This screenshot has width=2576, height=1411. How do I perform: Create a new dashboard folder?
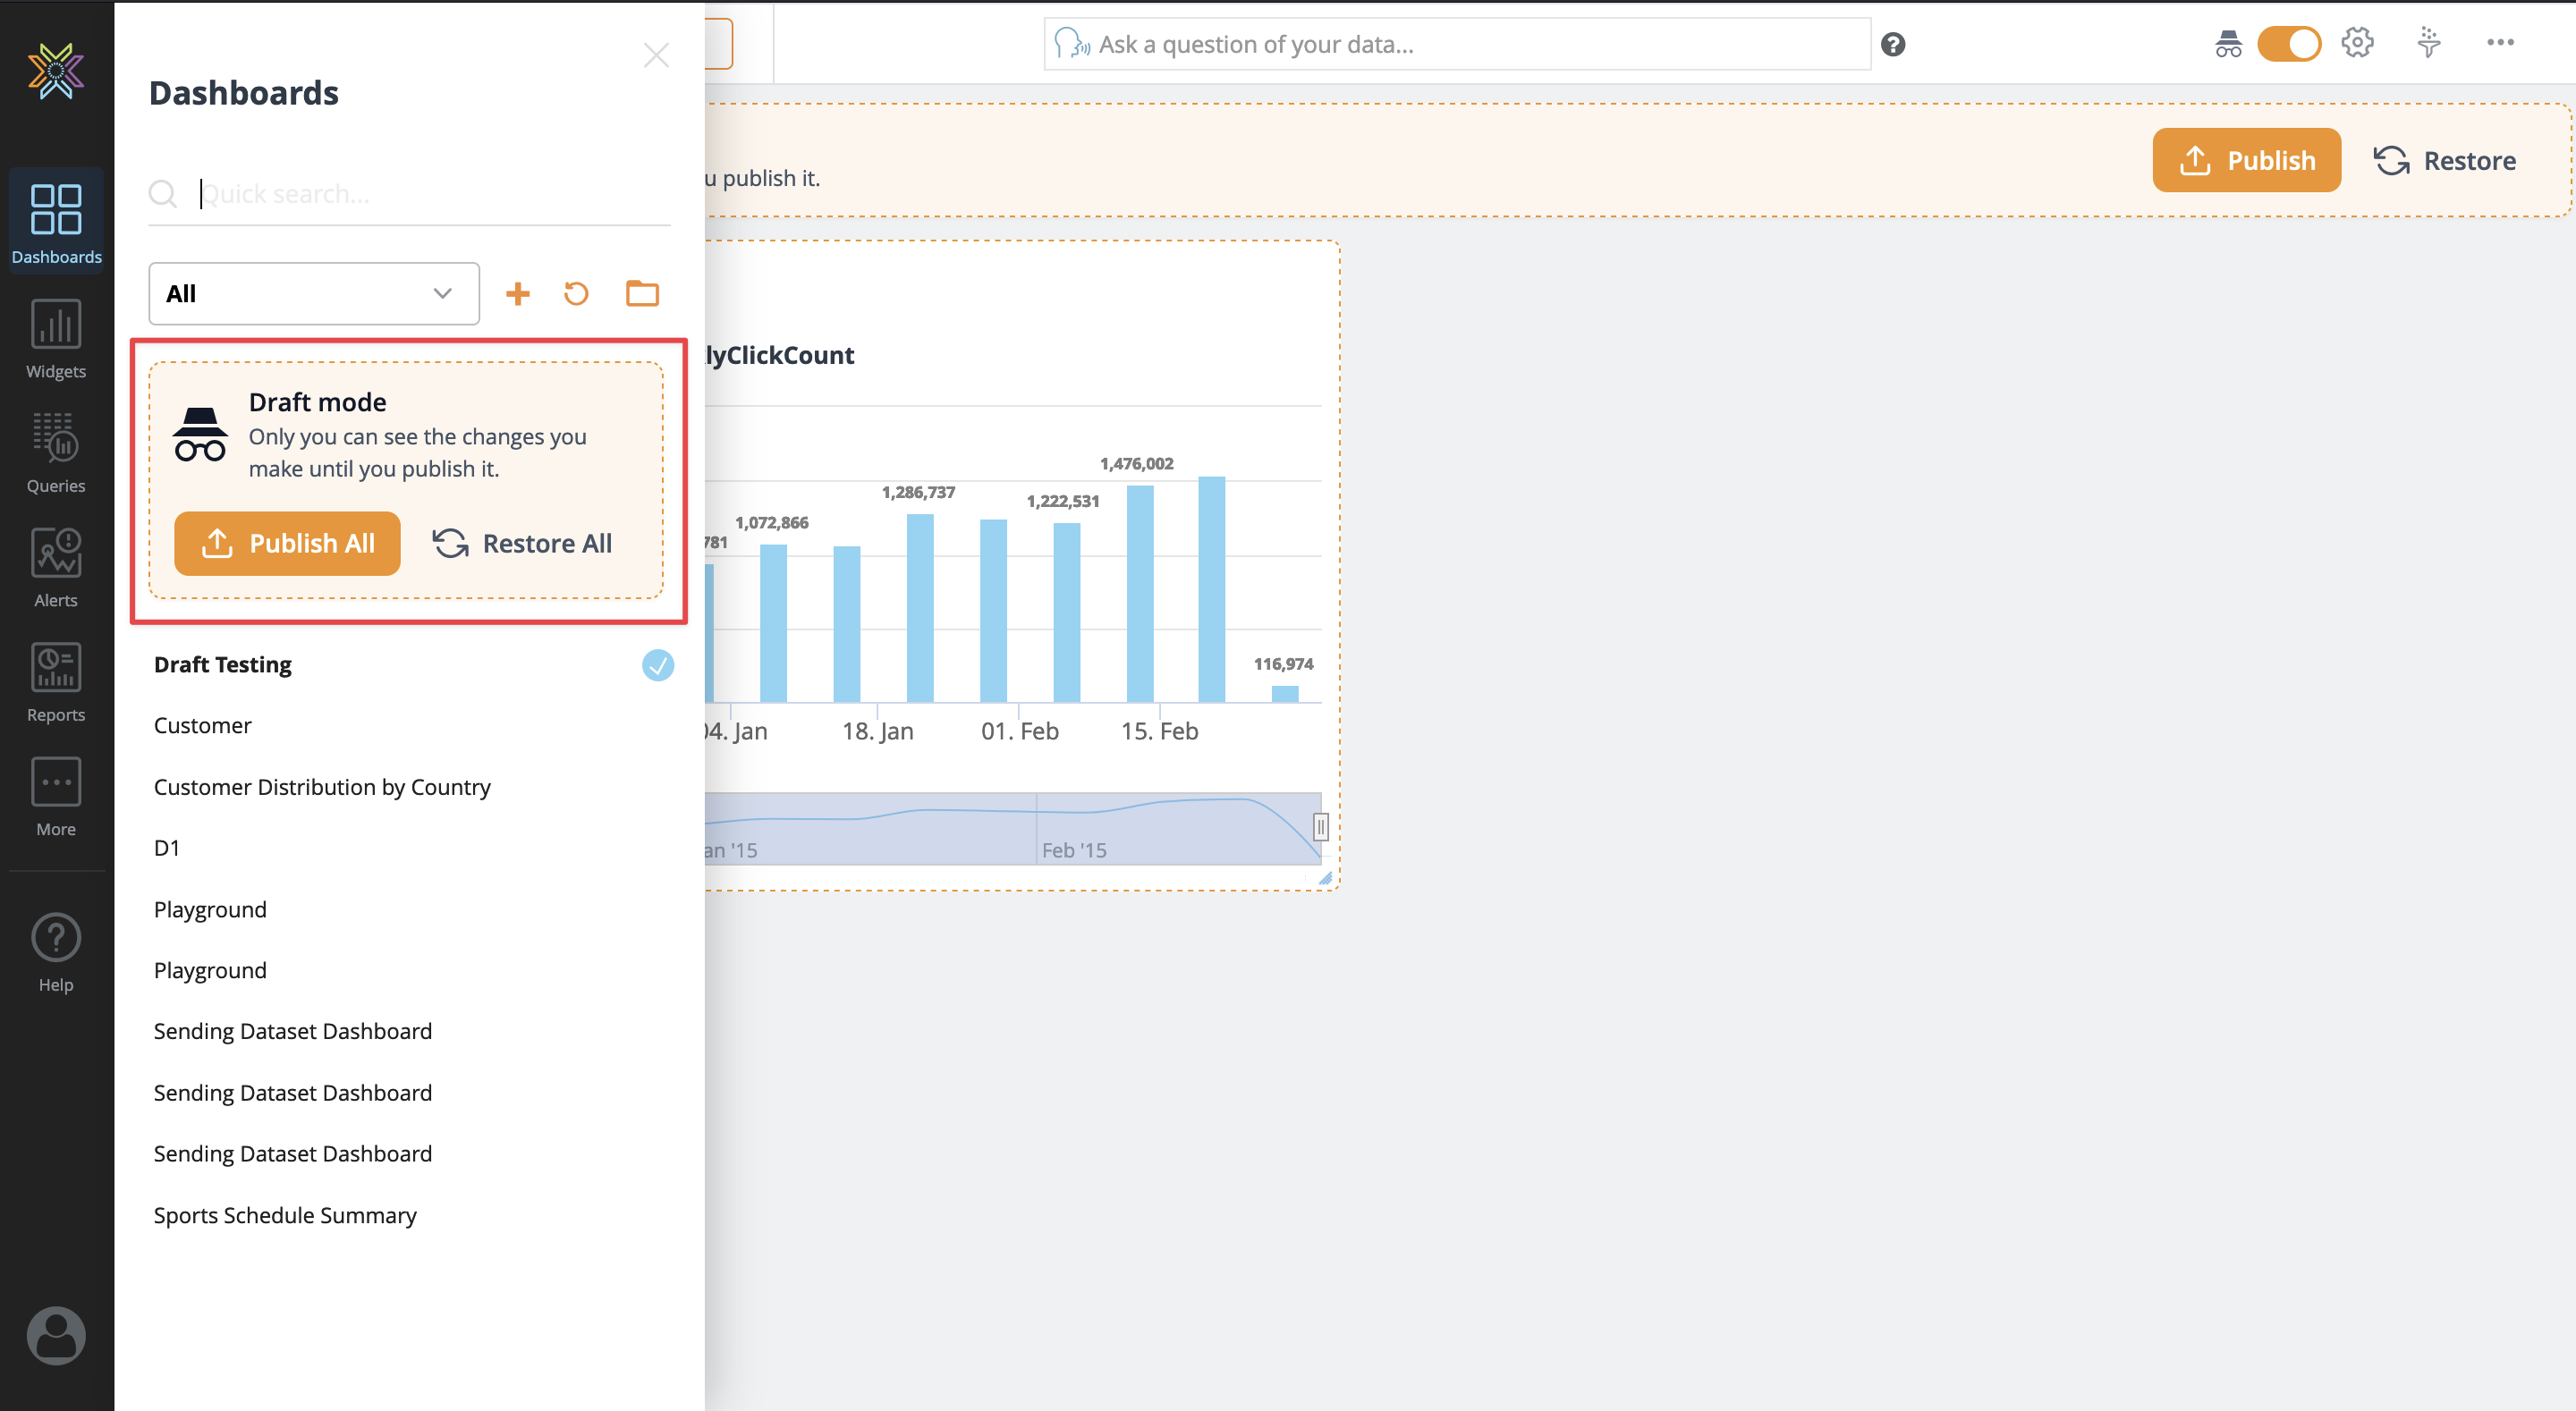pyautogui.click(x=641, y=293)
